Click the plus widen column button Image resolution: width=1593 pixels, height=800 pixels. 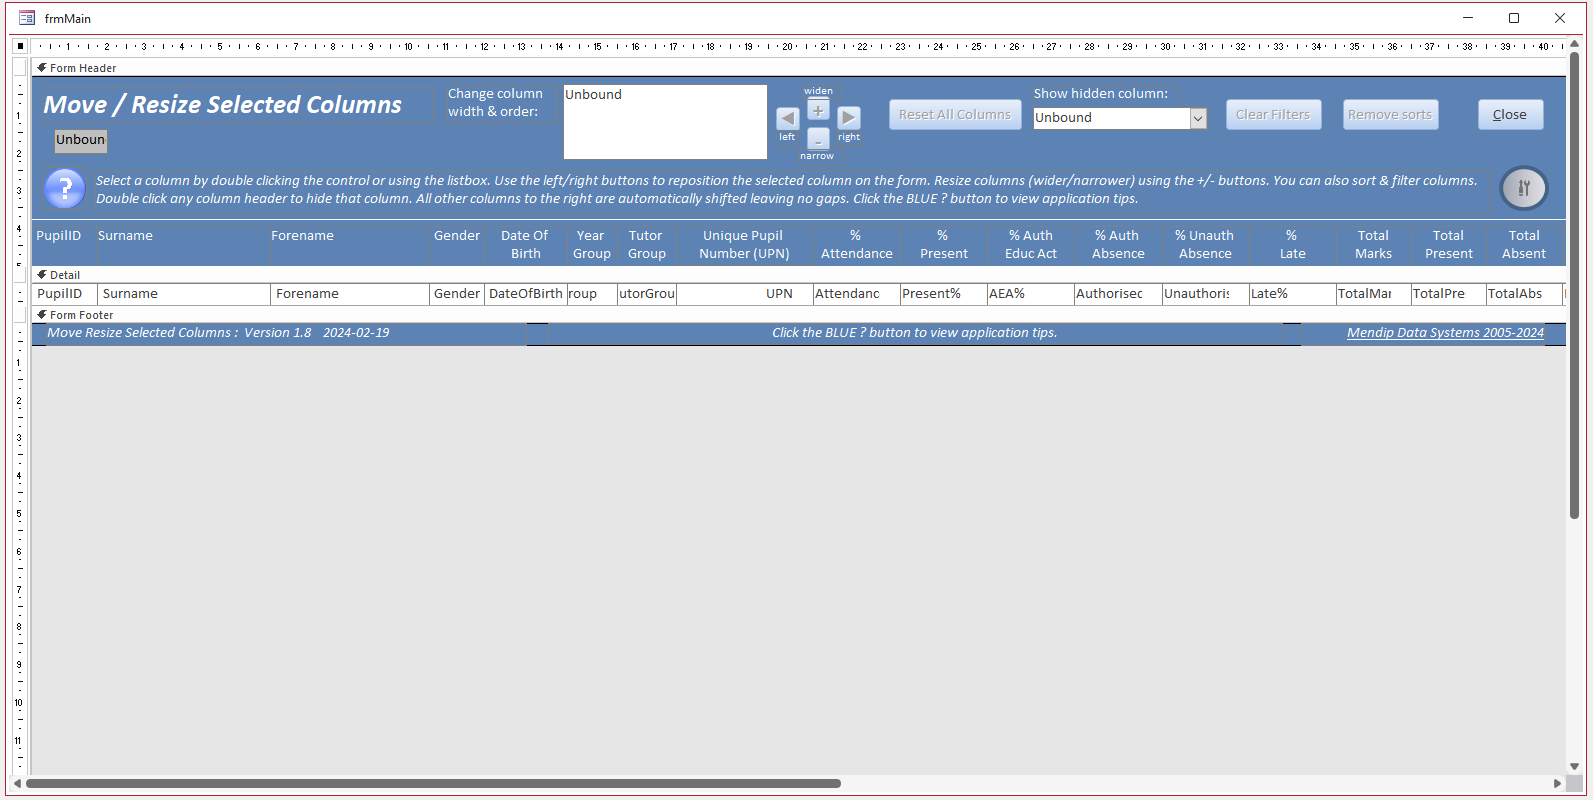818,110
